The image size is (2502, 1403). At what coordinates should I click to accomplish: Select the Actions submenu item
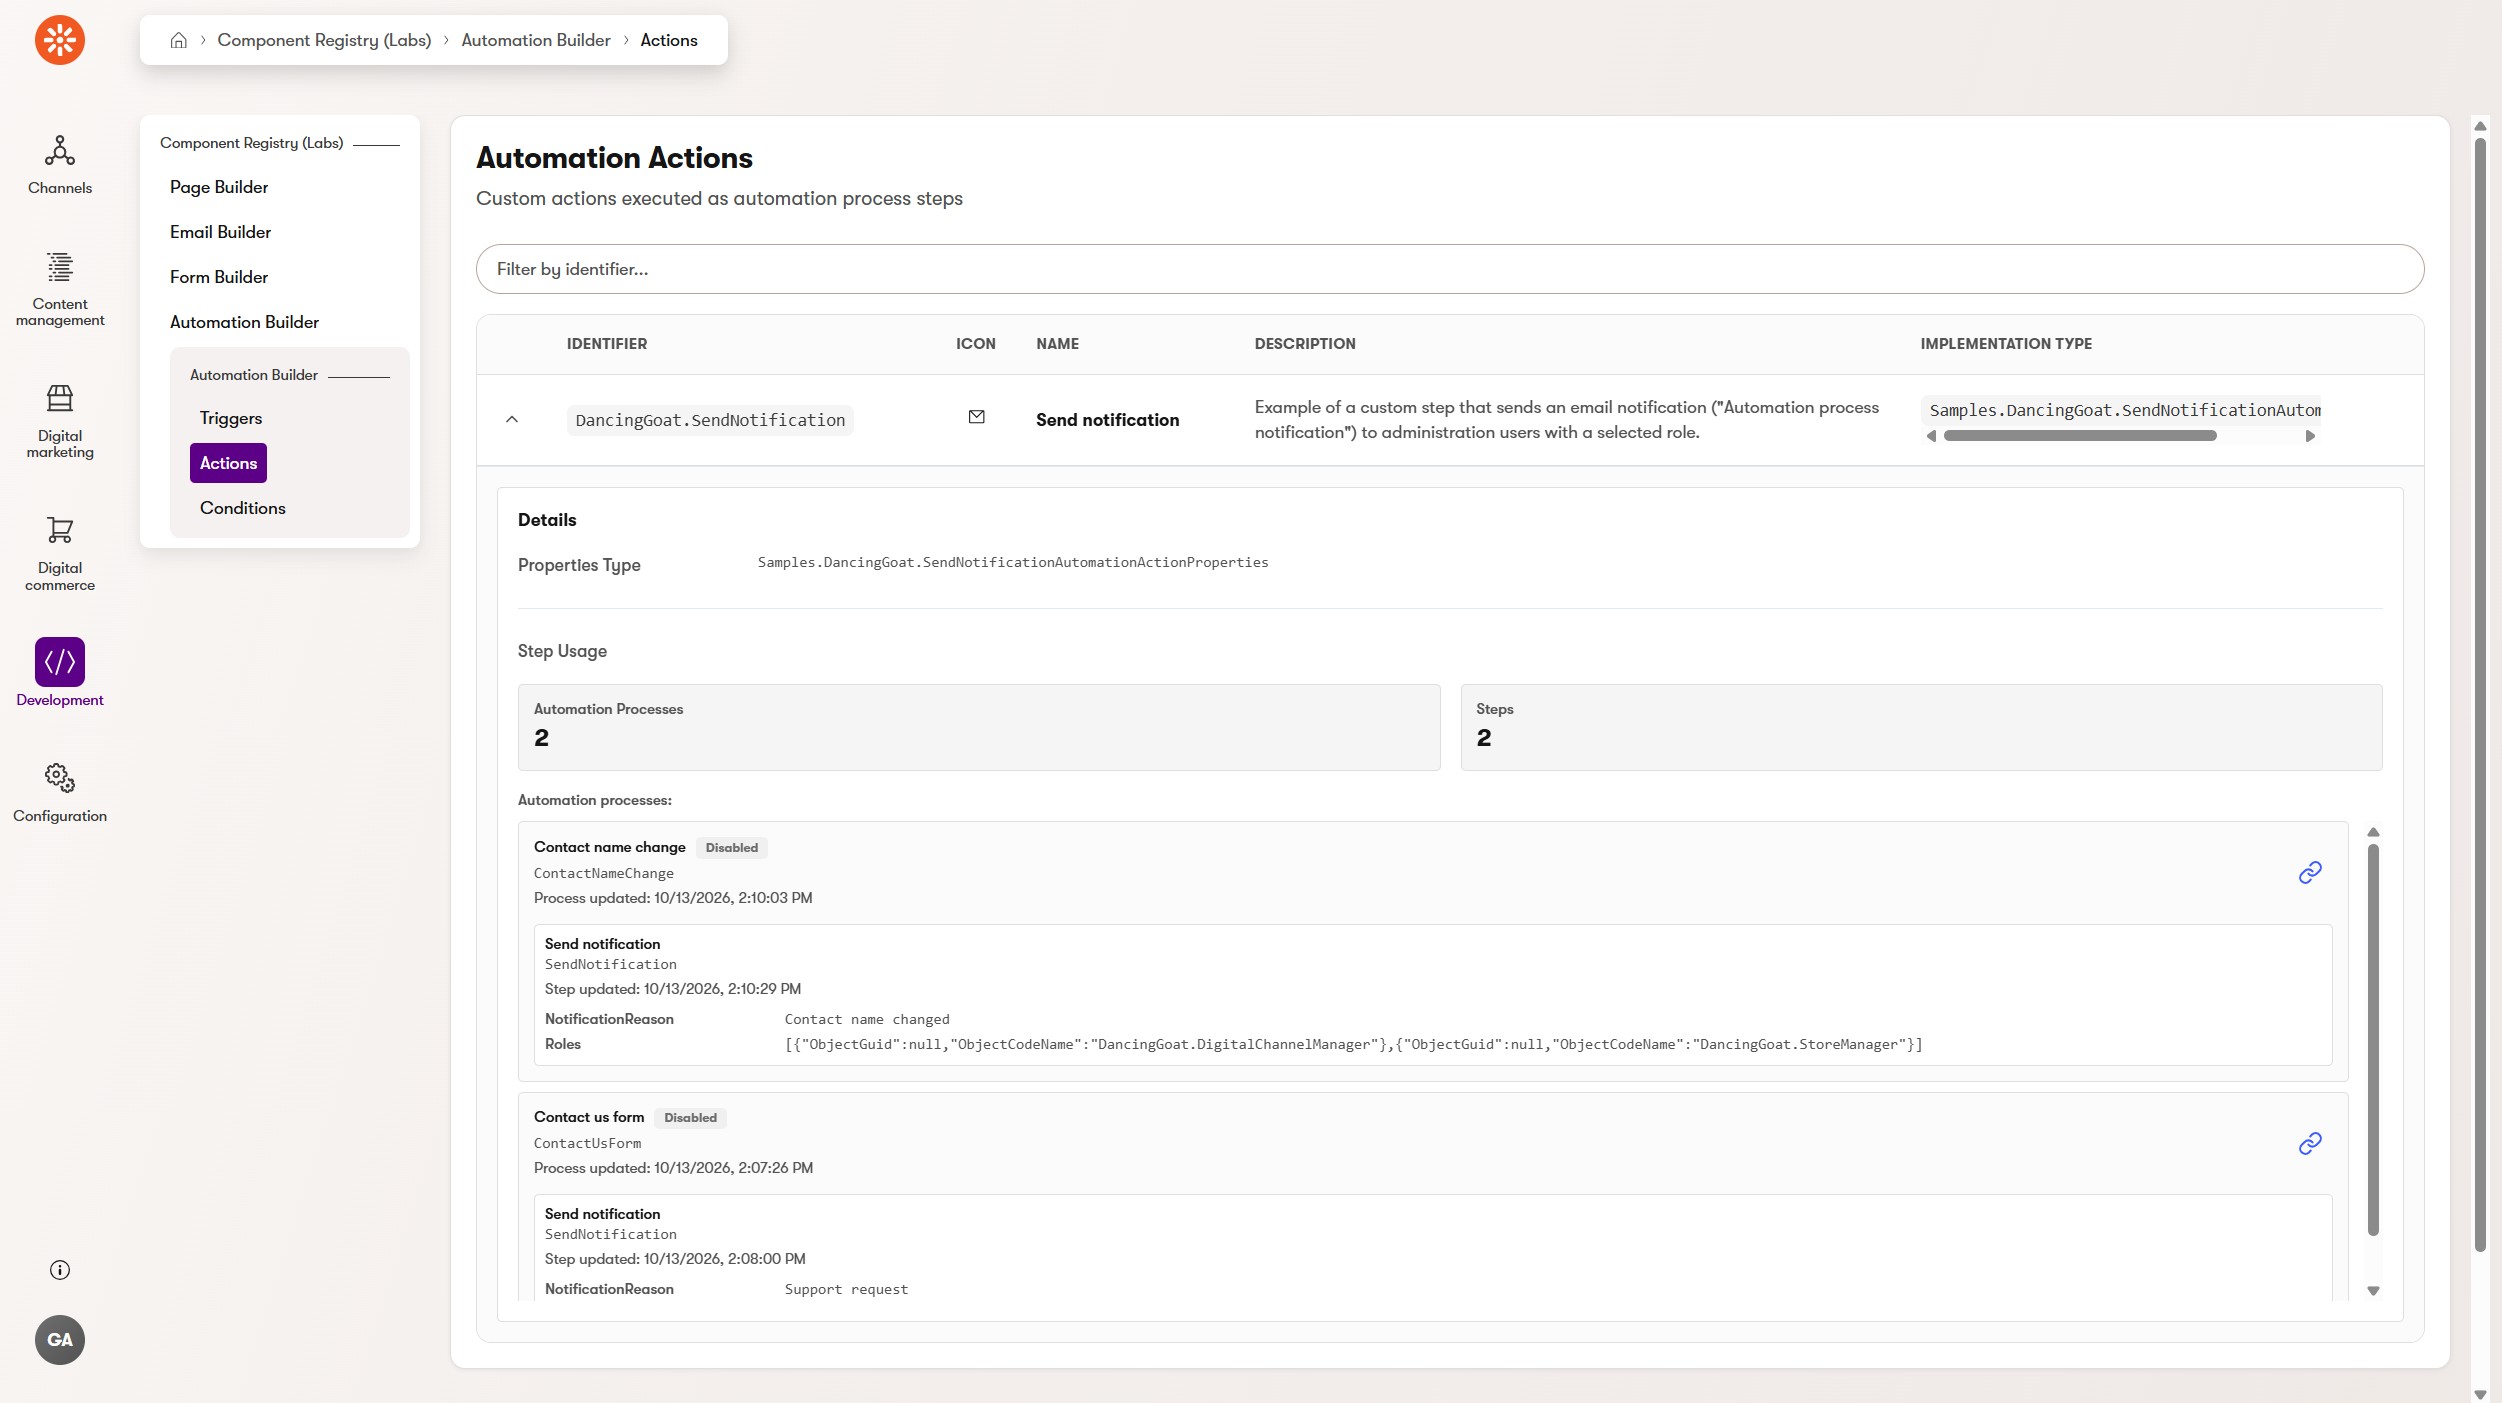[228, 463]
